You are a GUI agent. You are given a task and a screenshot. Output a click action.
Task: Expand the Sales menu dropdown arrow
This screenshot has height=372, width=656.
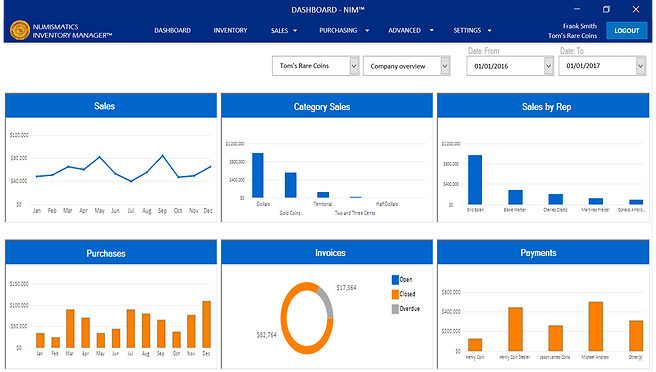(x=295, y=31)
